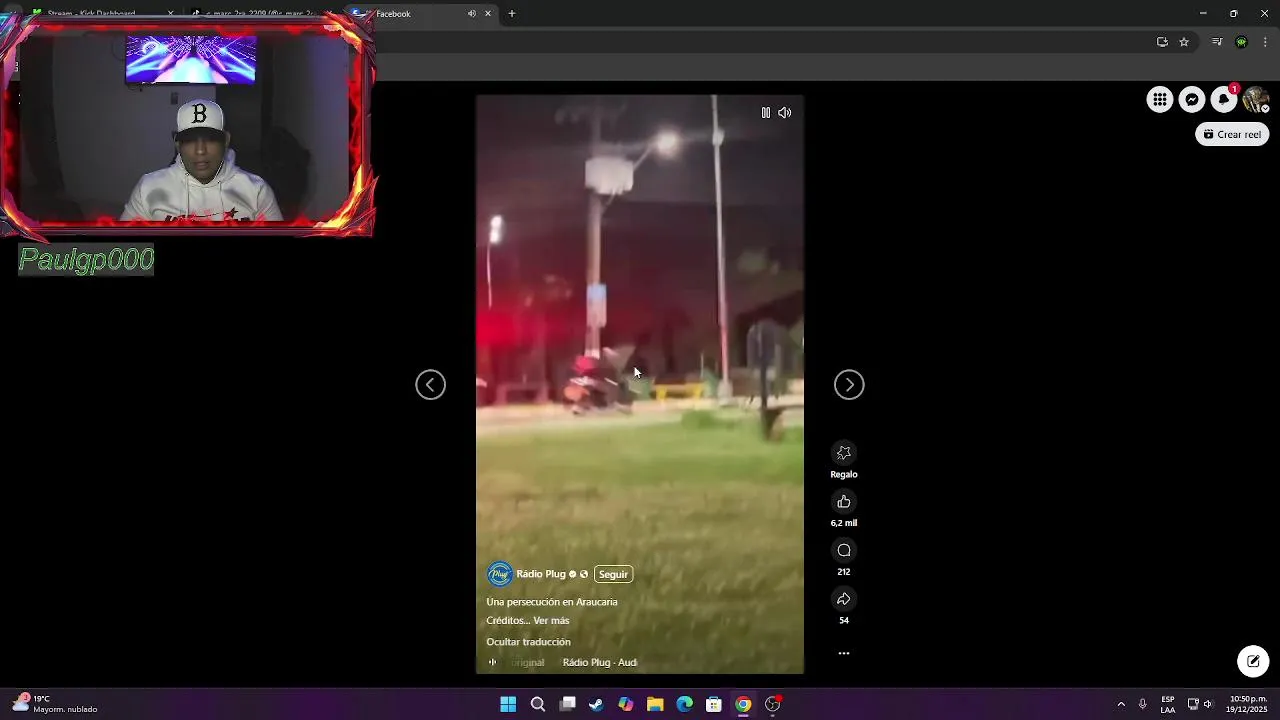Go to the previous reel

pos(431,385)
